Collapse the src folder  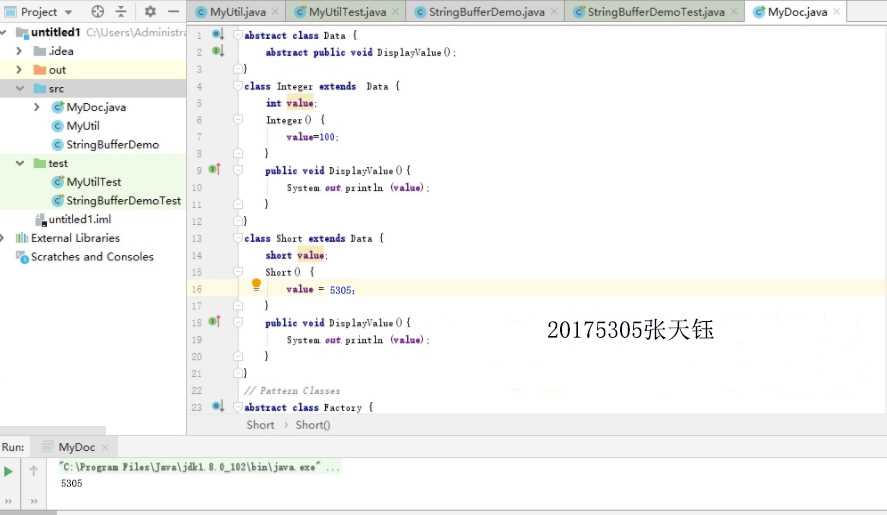pos(20,88)
